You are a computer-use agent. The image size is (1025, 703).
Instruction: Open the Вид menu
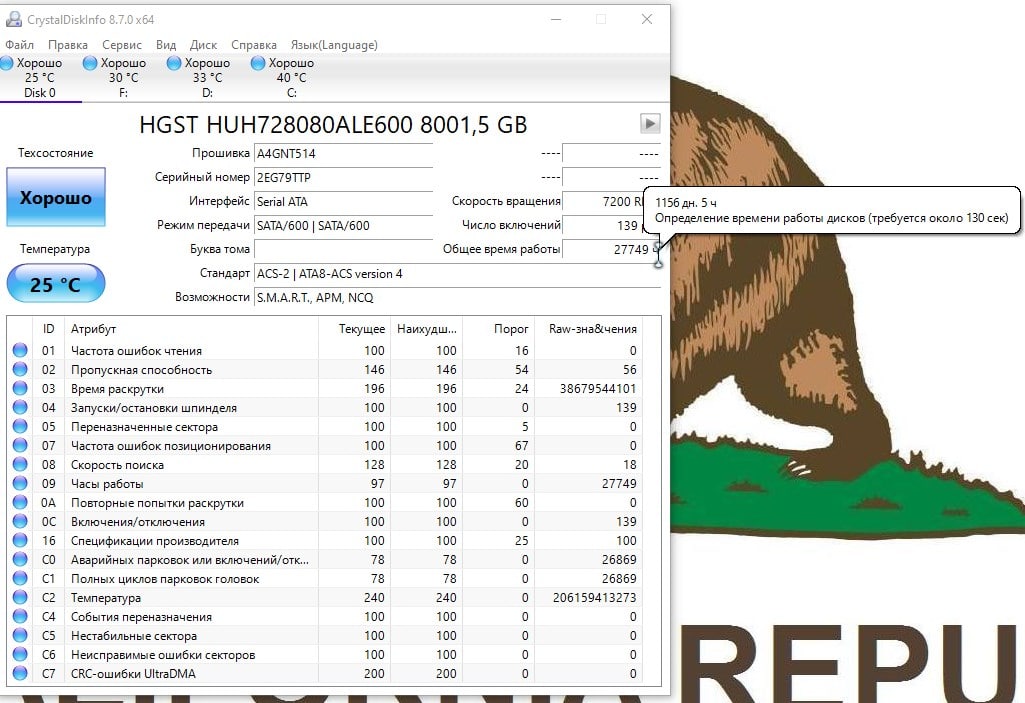(x=166, y=45)
